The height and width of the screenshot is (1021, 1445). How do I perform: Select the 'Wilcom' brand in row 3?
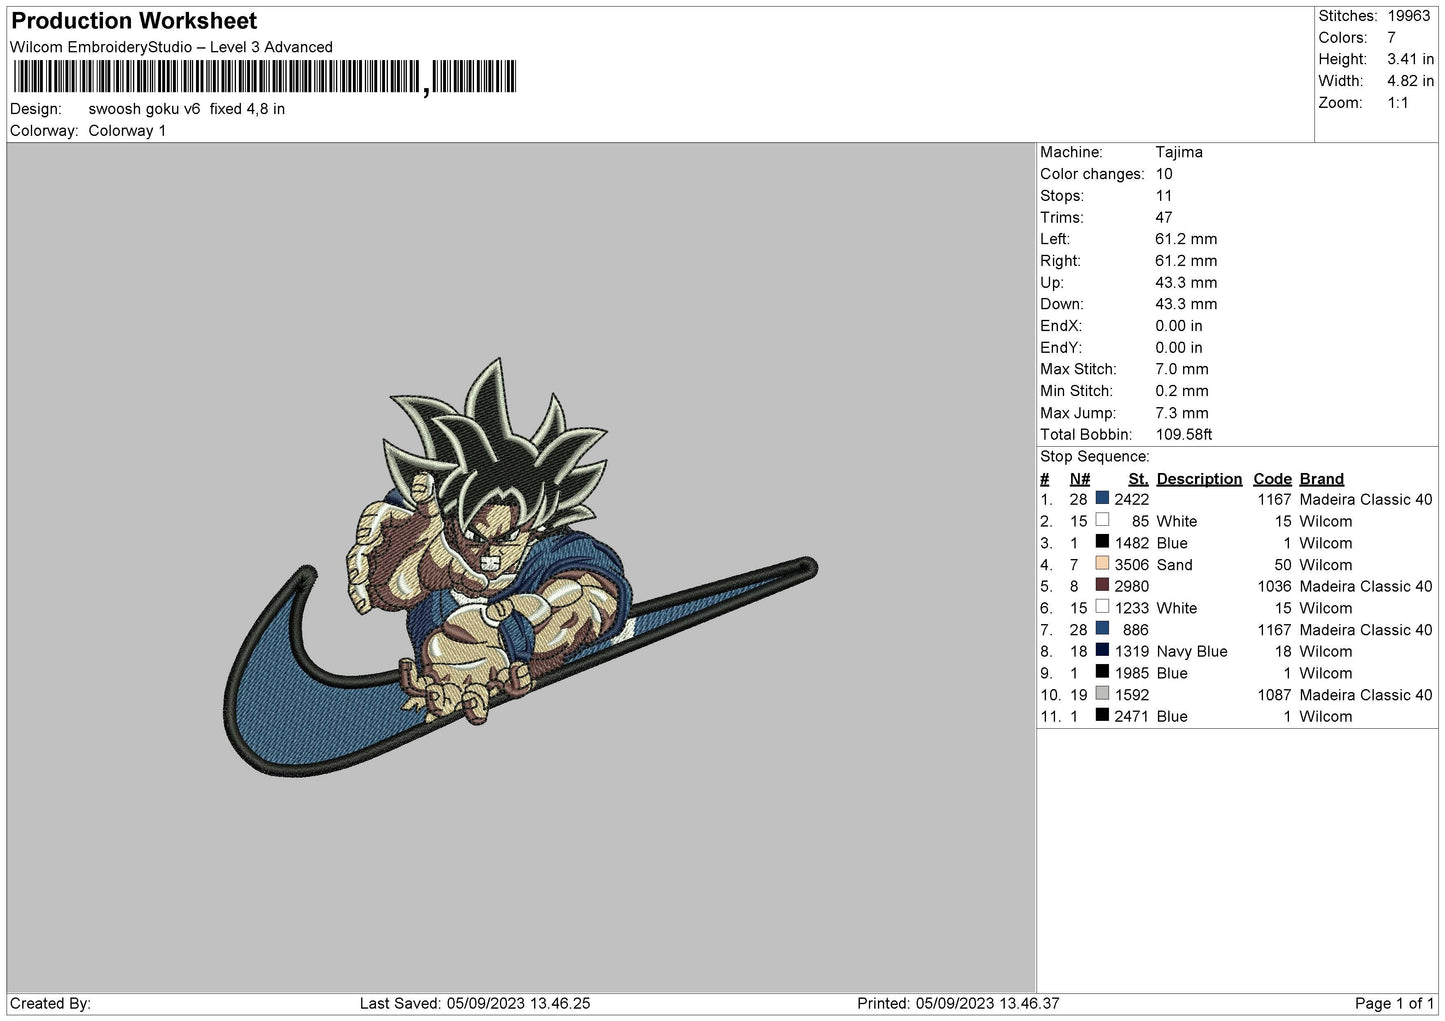1326,543
